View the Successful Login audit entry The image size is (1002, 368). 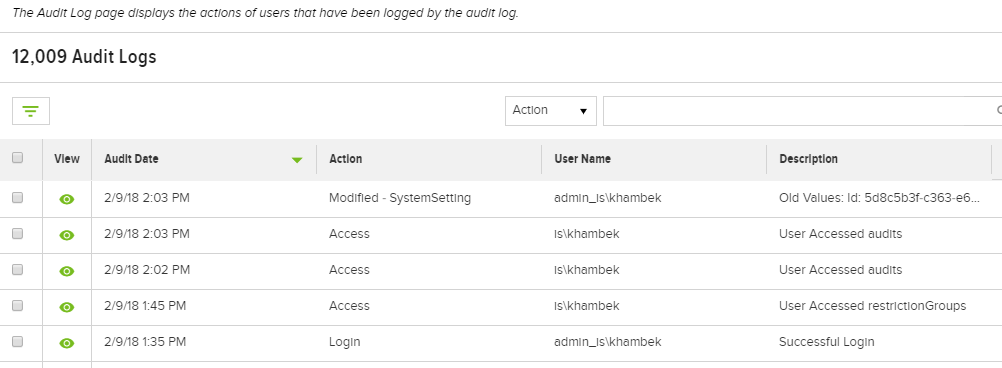point(66,344)
